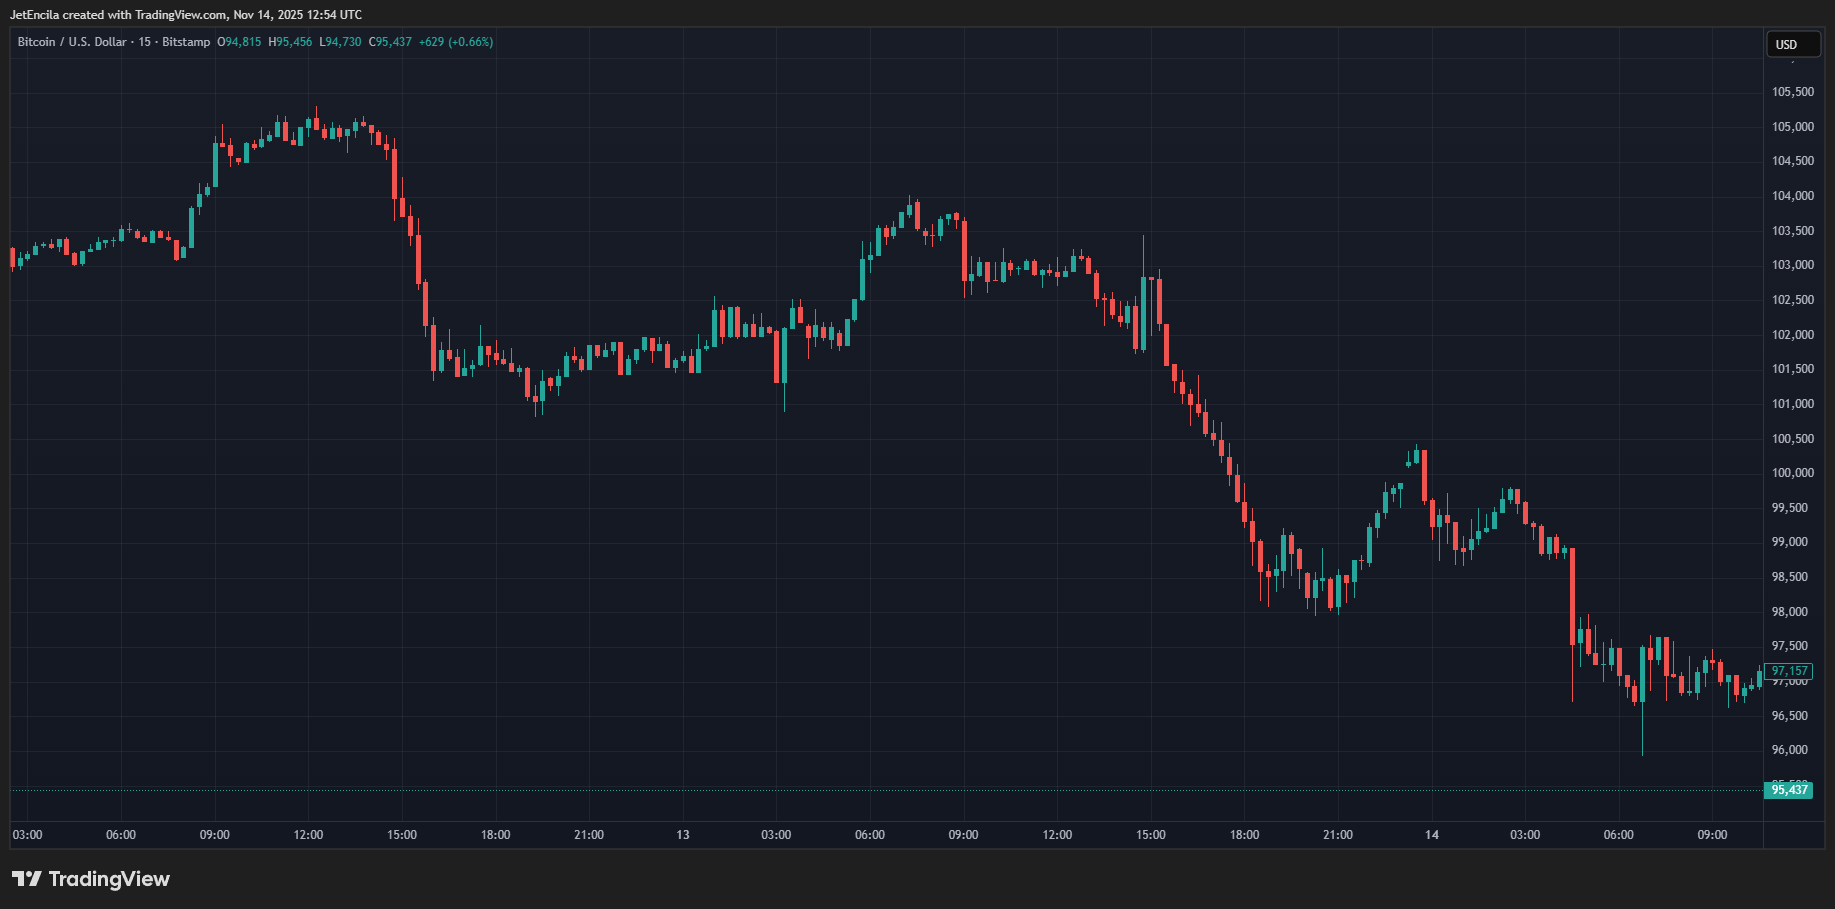Click the high price value H95,456

290,42
